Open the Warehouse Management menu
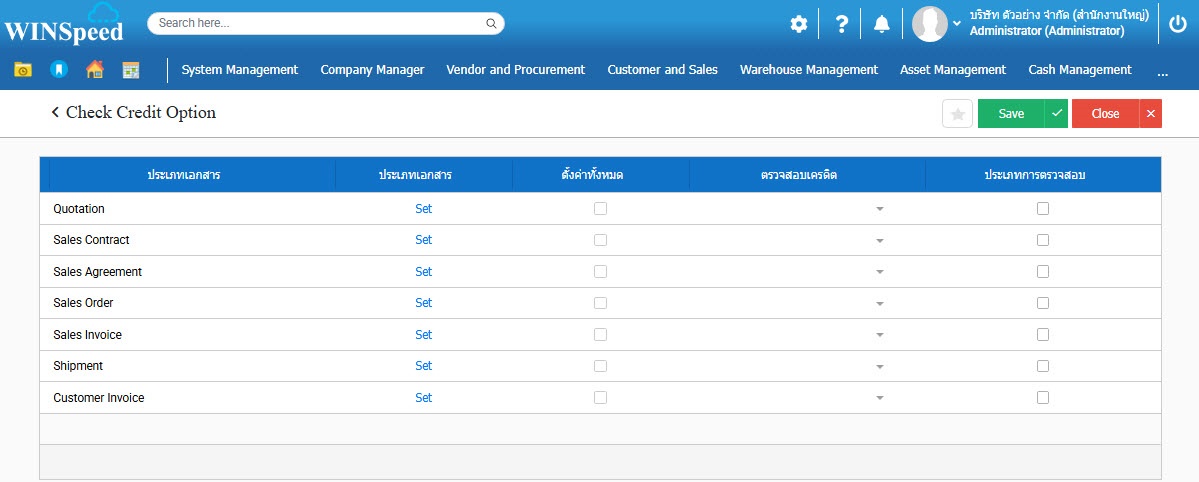 click(809, 70)
